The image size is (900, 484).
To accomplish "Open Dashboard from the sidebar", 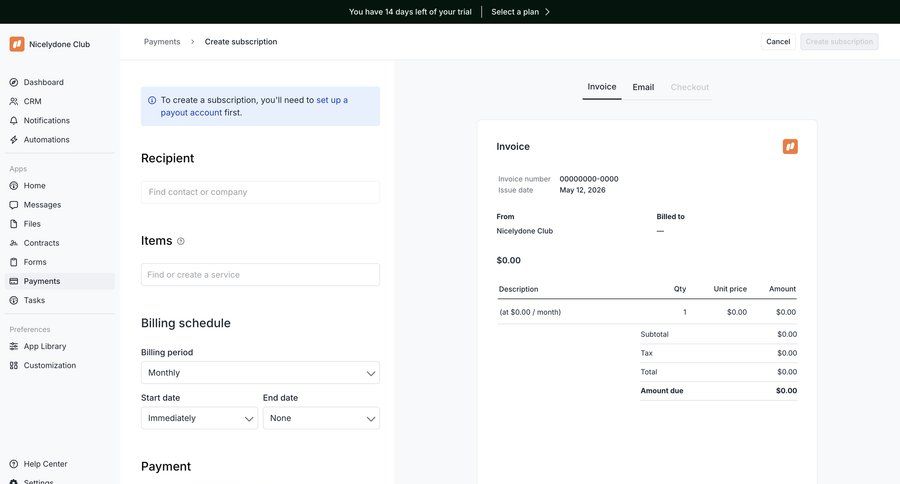I will click(x=60, y=82).
